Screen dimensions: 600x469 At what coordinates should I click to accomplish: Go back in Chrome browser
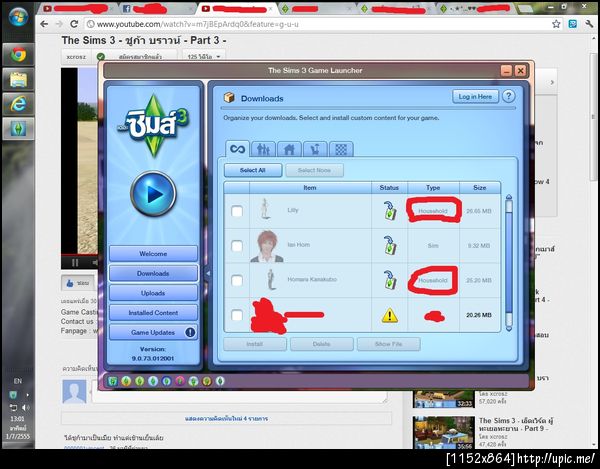[x=44, y=24]
